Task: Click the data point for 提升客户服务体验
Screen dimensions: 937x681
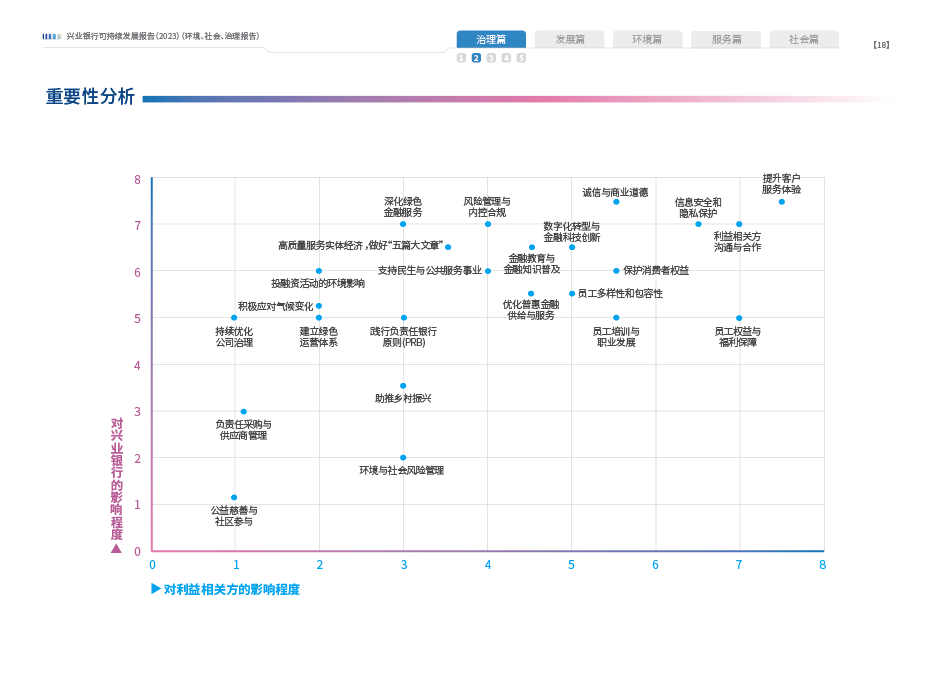Action: (781, 201)
